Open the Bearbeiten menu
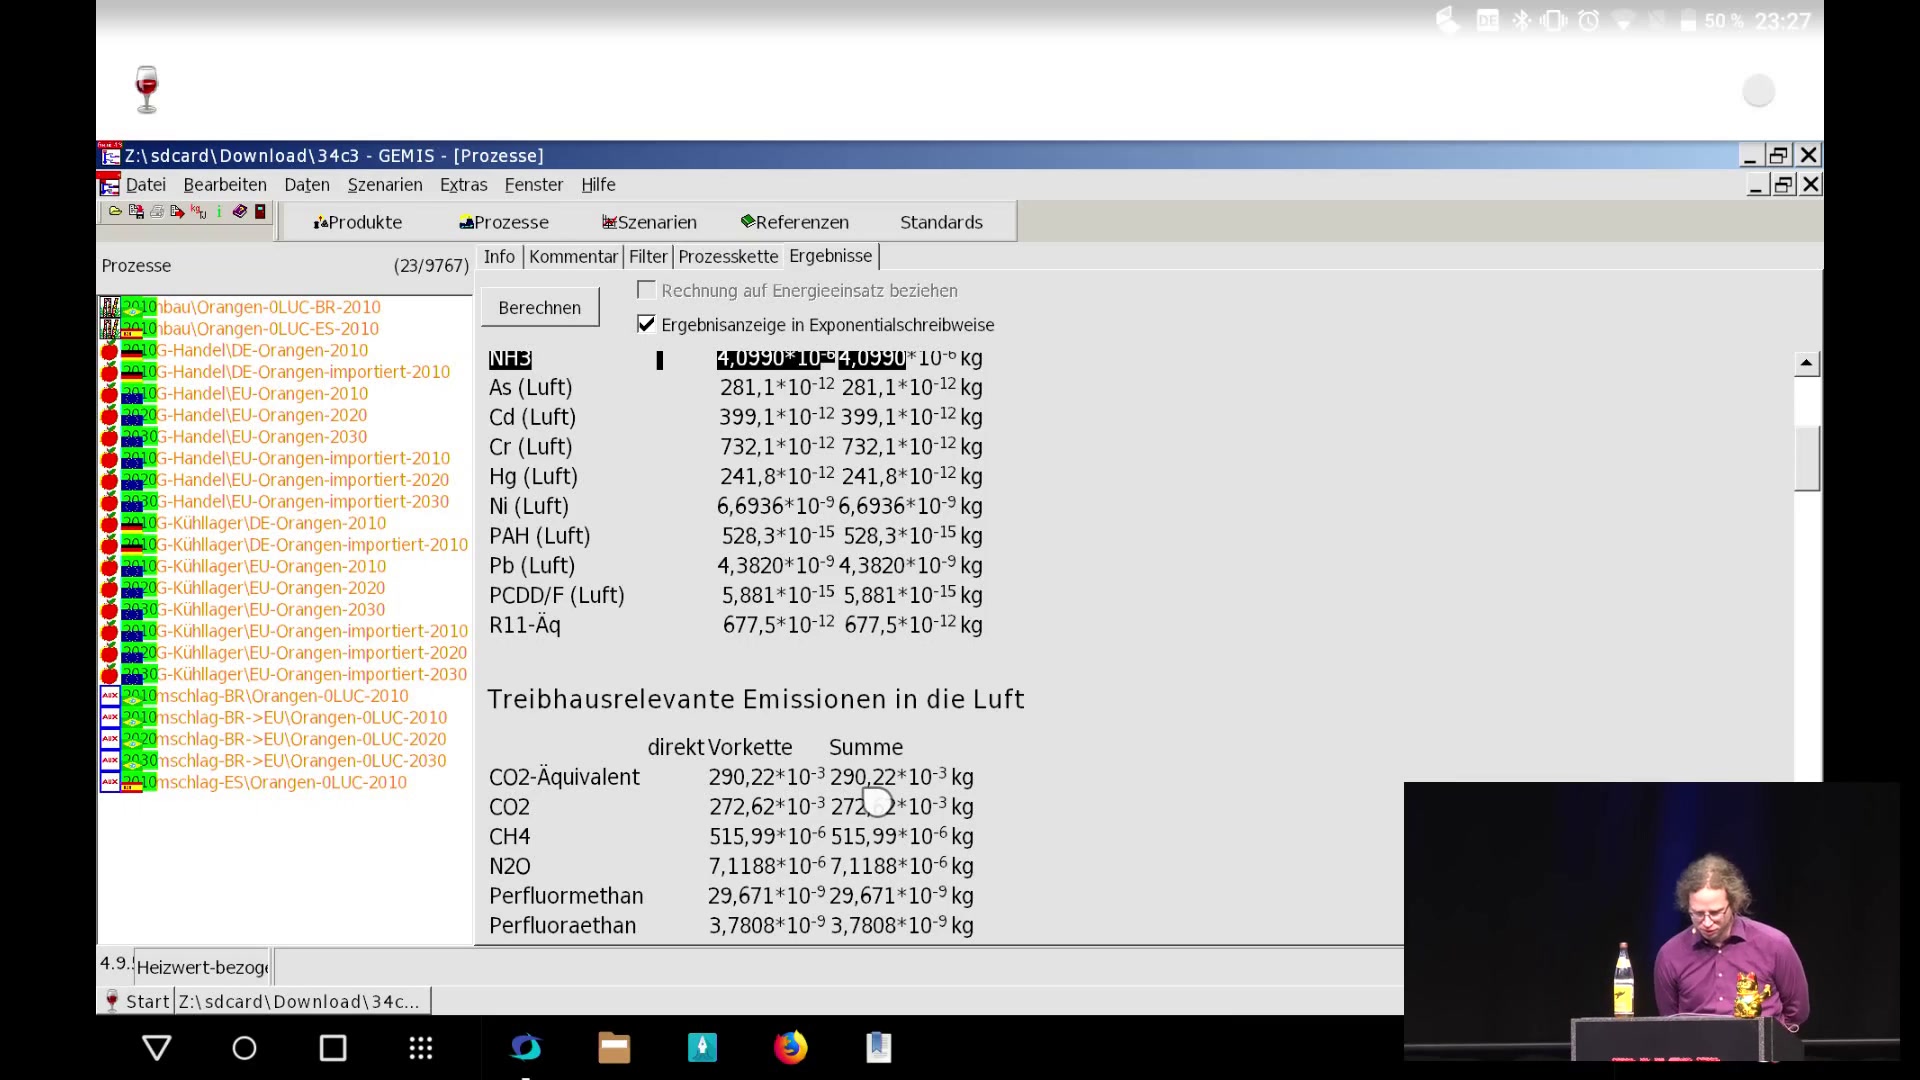Viewport: 1920px width, 1080px height. 225,185
